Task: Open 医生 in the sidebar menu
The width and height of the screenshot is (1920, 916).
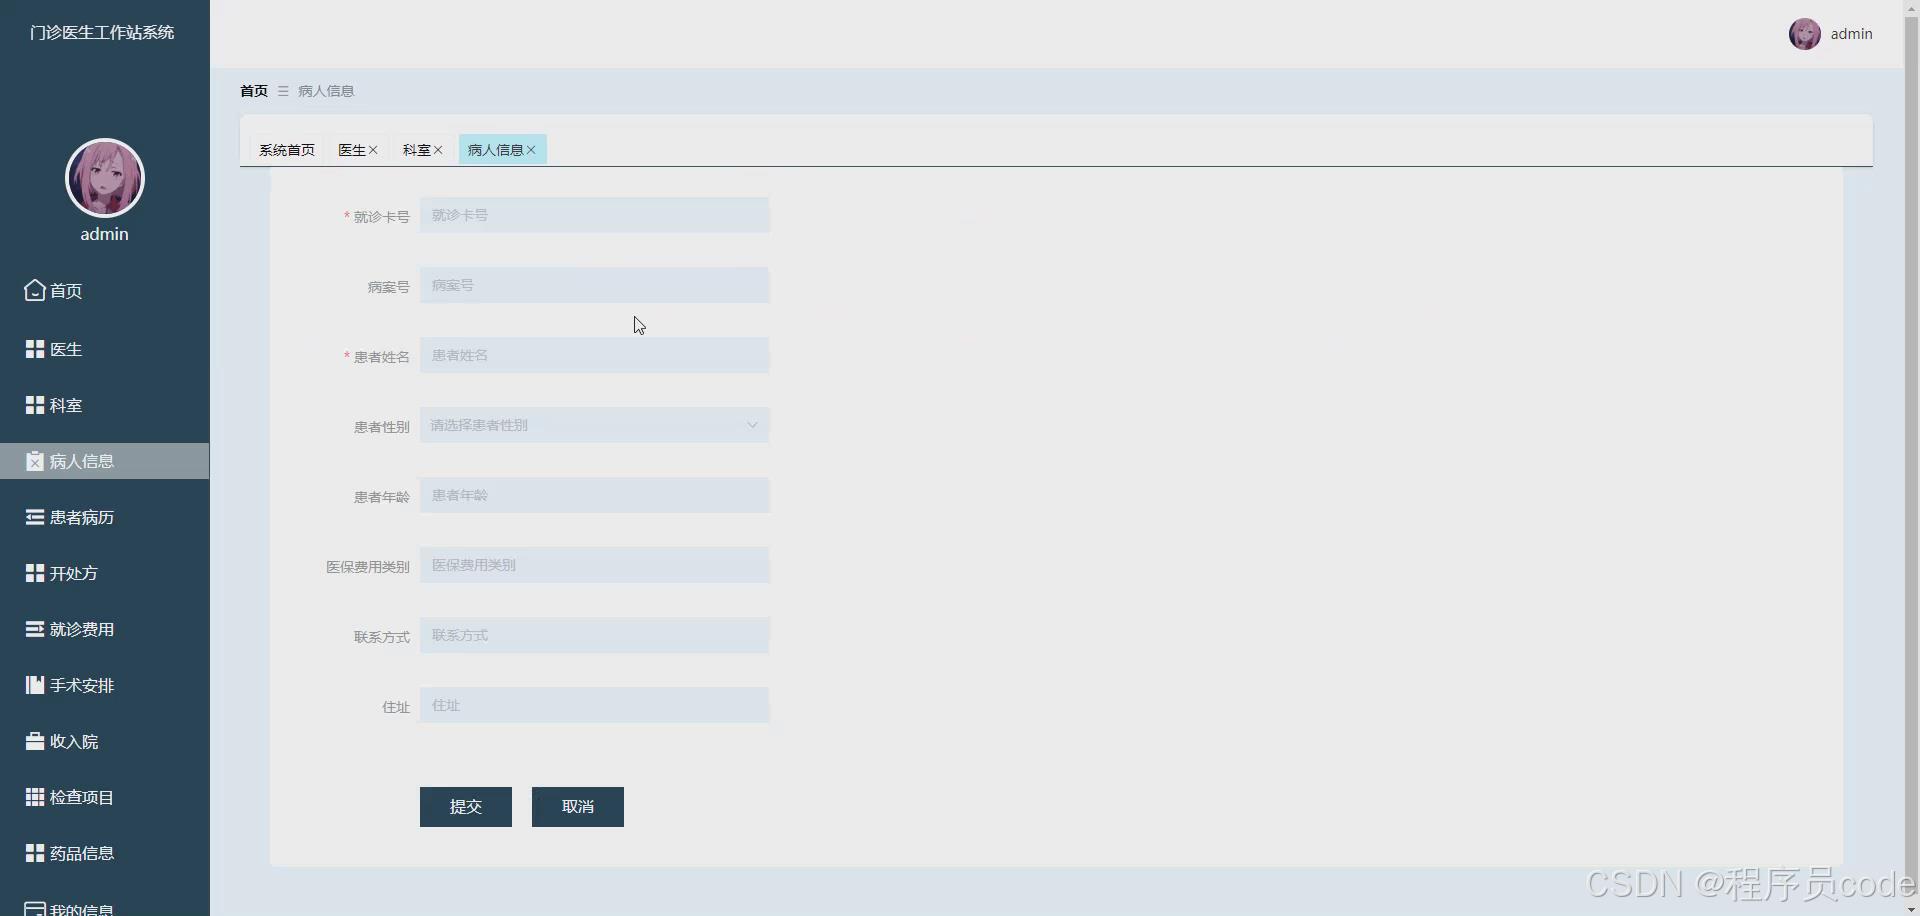Action: [x=105, y=349]
